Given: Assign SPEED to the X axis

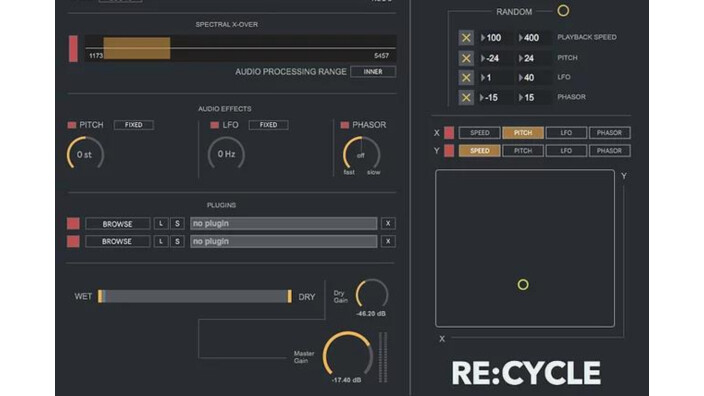Looking at the screenshot, I should pos(480,133).
